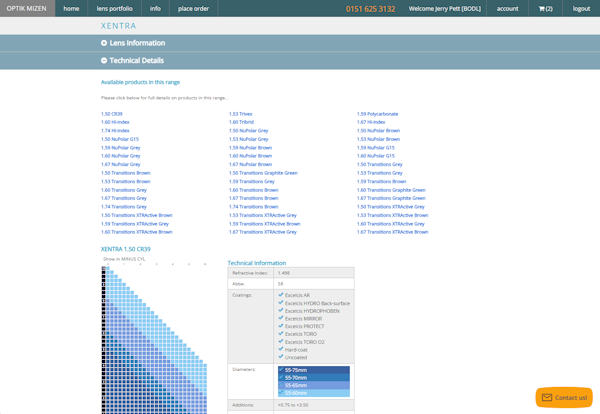Open the 1.60 Tribrid product link
This screenshot has width=600, height=414.
(241, 122)
